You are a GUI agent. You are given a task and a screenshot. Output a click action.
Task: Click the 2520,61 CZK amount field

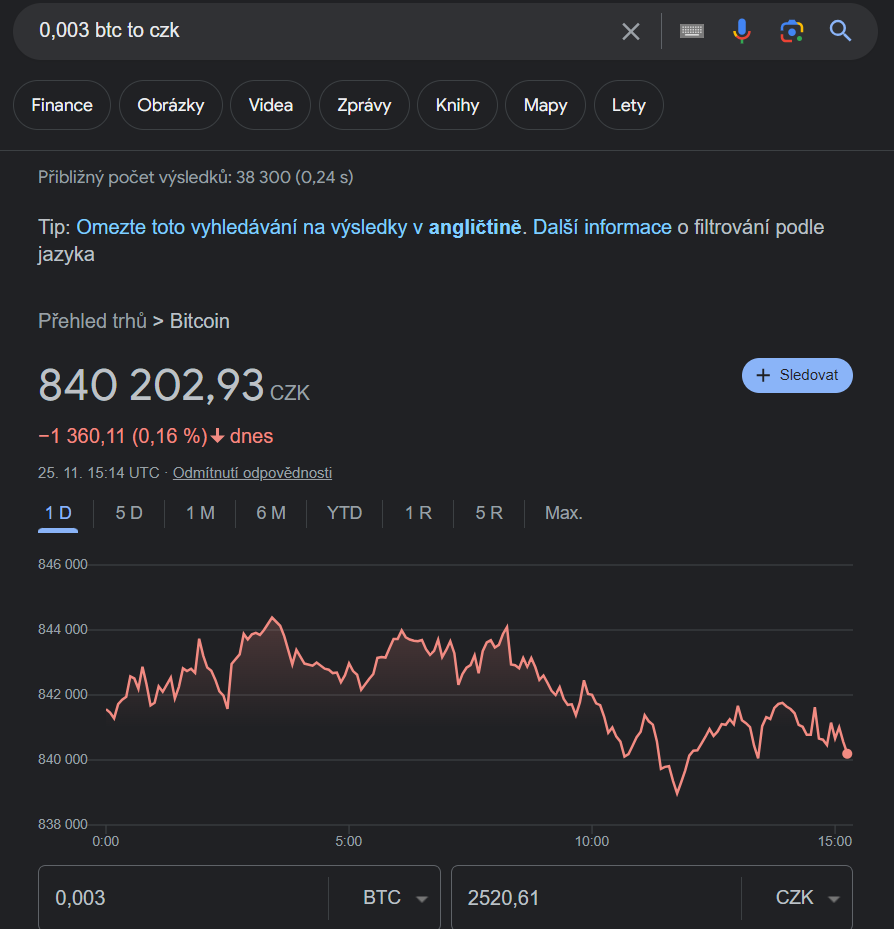(x=596, y=898)
